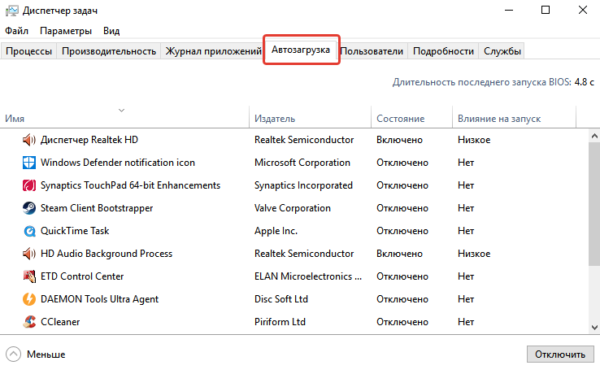The width and height of the screenshot is (600, 374).
Task: Select the DAEMON Tools Ultra Agent icon
Action: [29, 299]
